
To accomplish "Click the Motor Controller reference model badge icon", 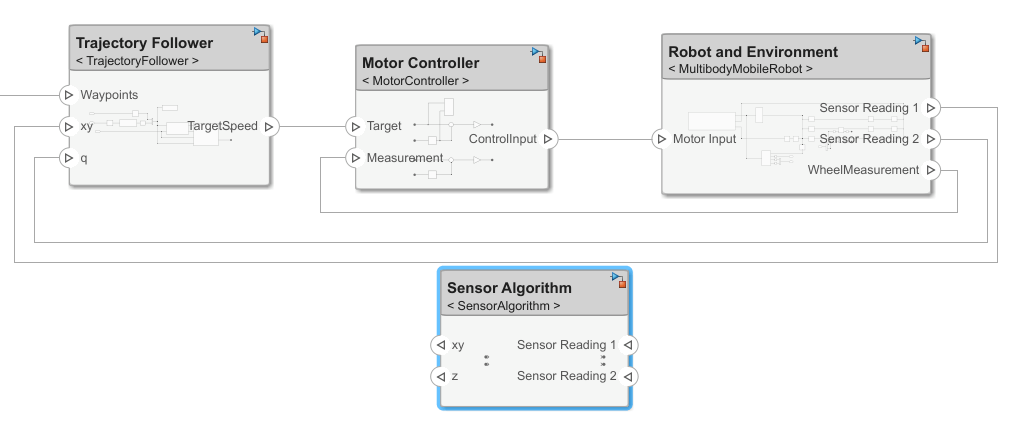I will 540,54.
